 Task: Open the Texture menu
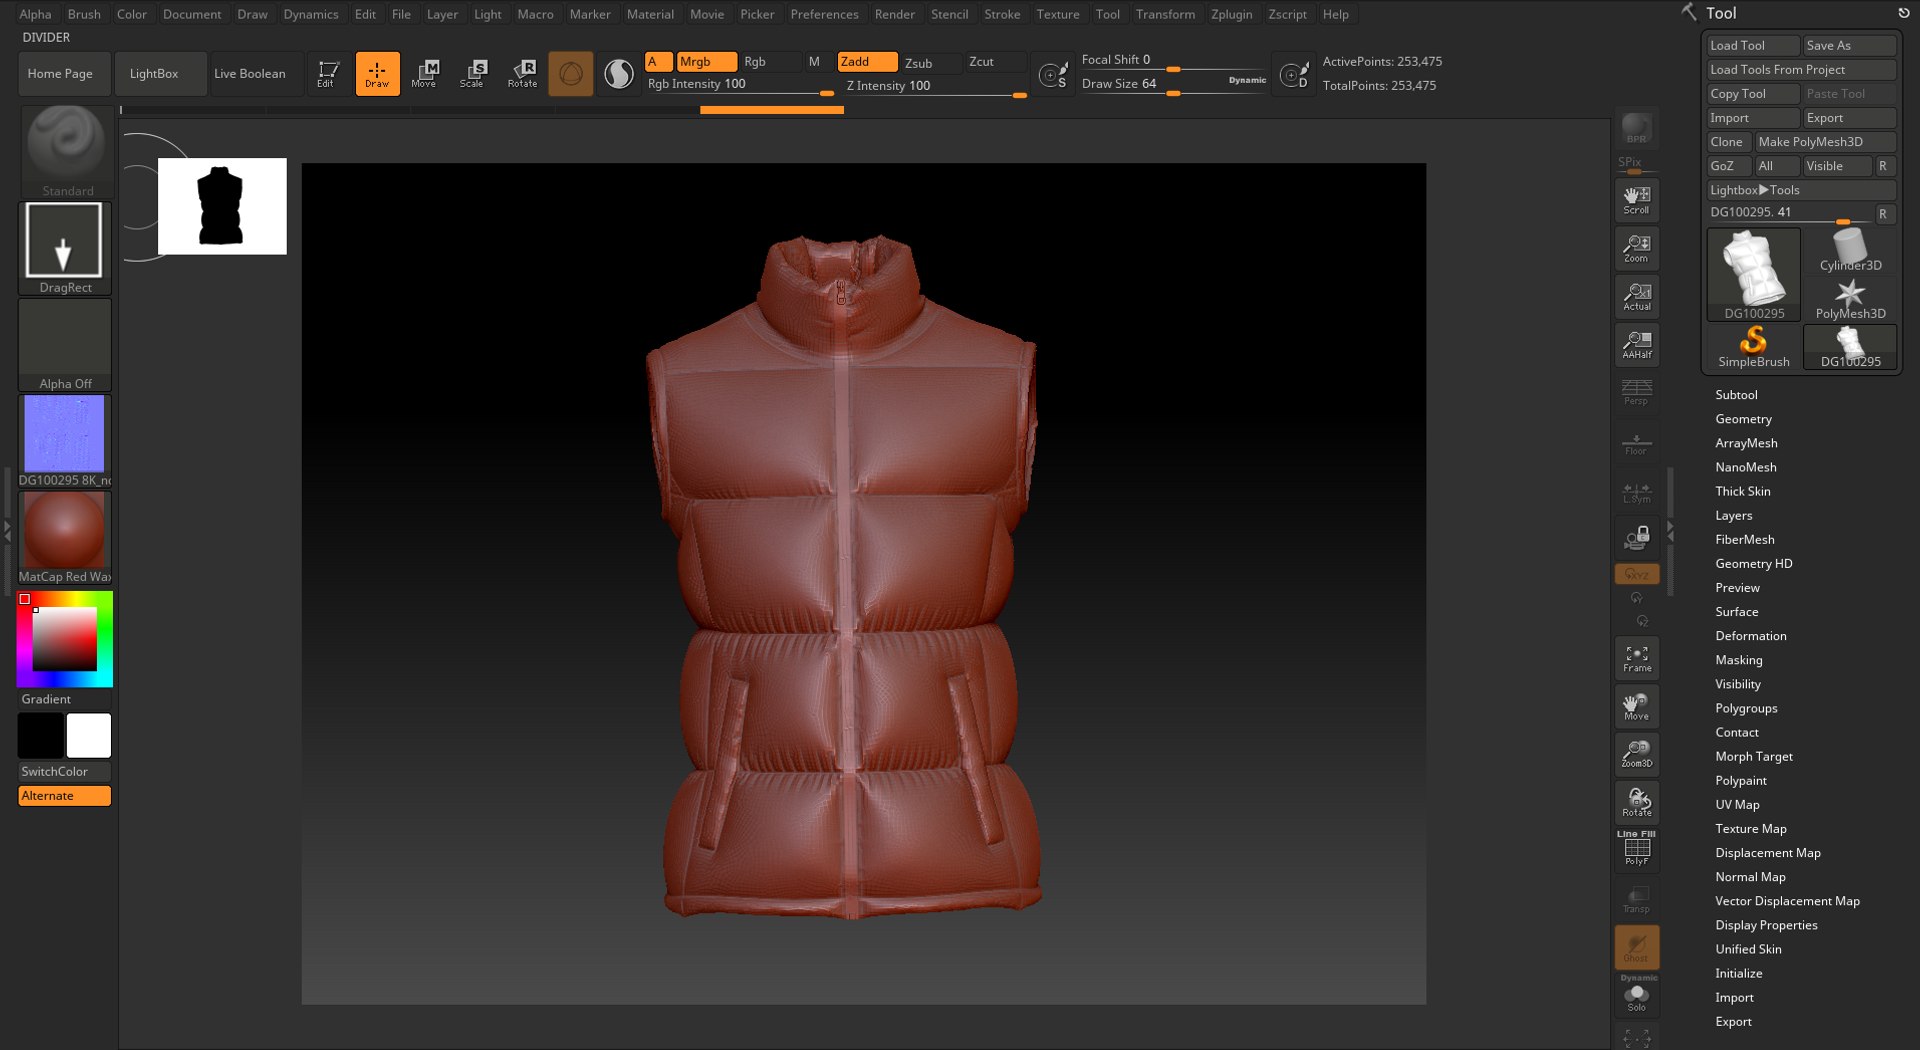pyautogui.click(x=1057, y=14)
